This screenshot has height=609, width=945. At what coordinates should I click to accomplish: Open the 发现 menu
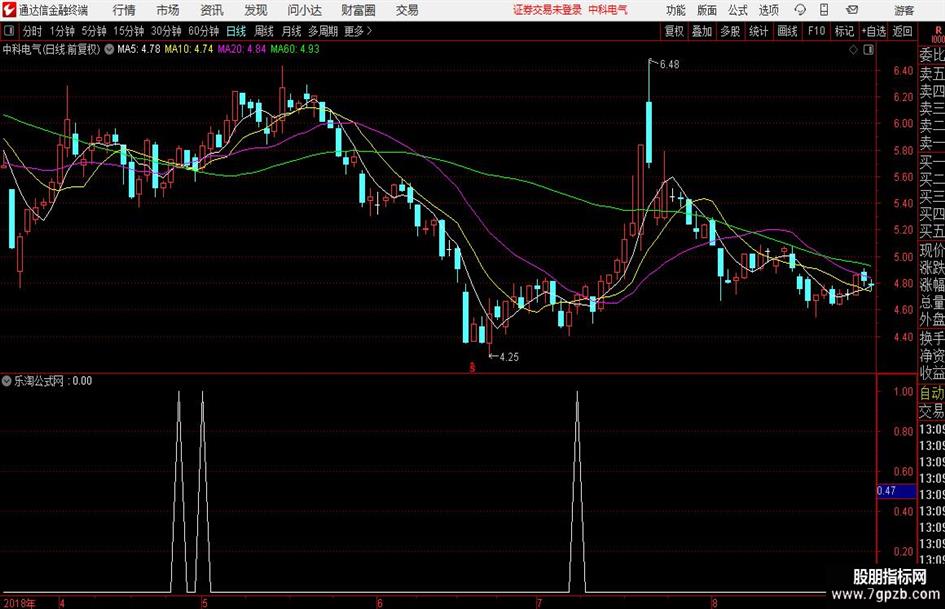click(256, 10)
